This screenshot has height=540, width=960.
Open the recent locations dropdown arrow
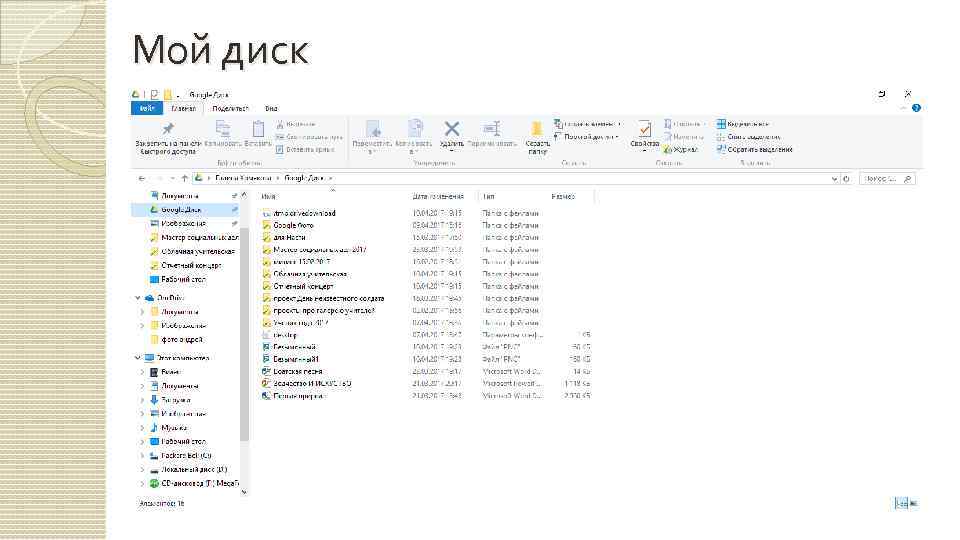173,178
